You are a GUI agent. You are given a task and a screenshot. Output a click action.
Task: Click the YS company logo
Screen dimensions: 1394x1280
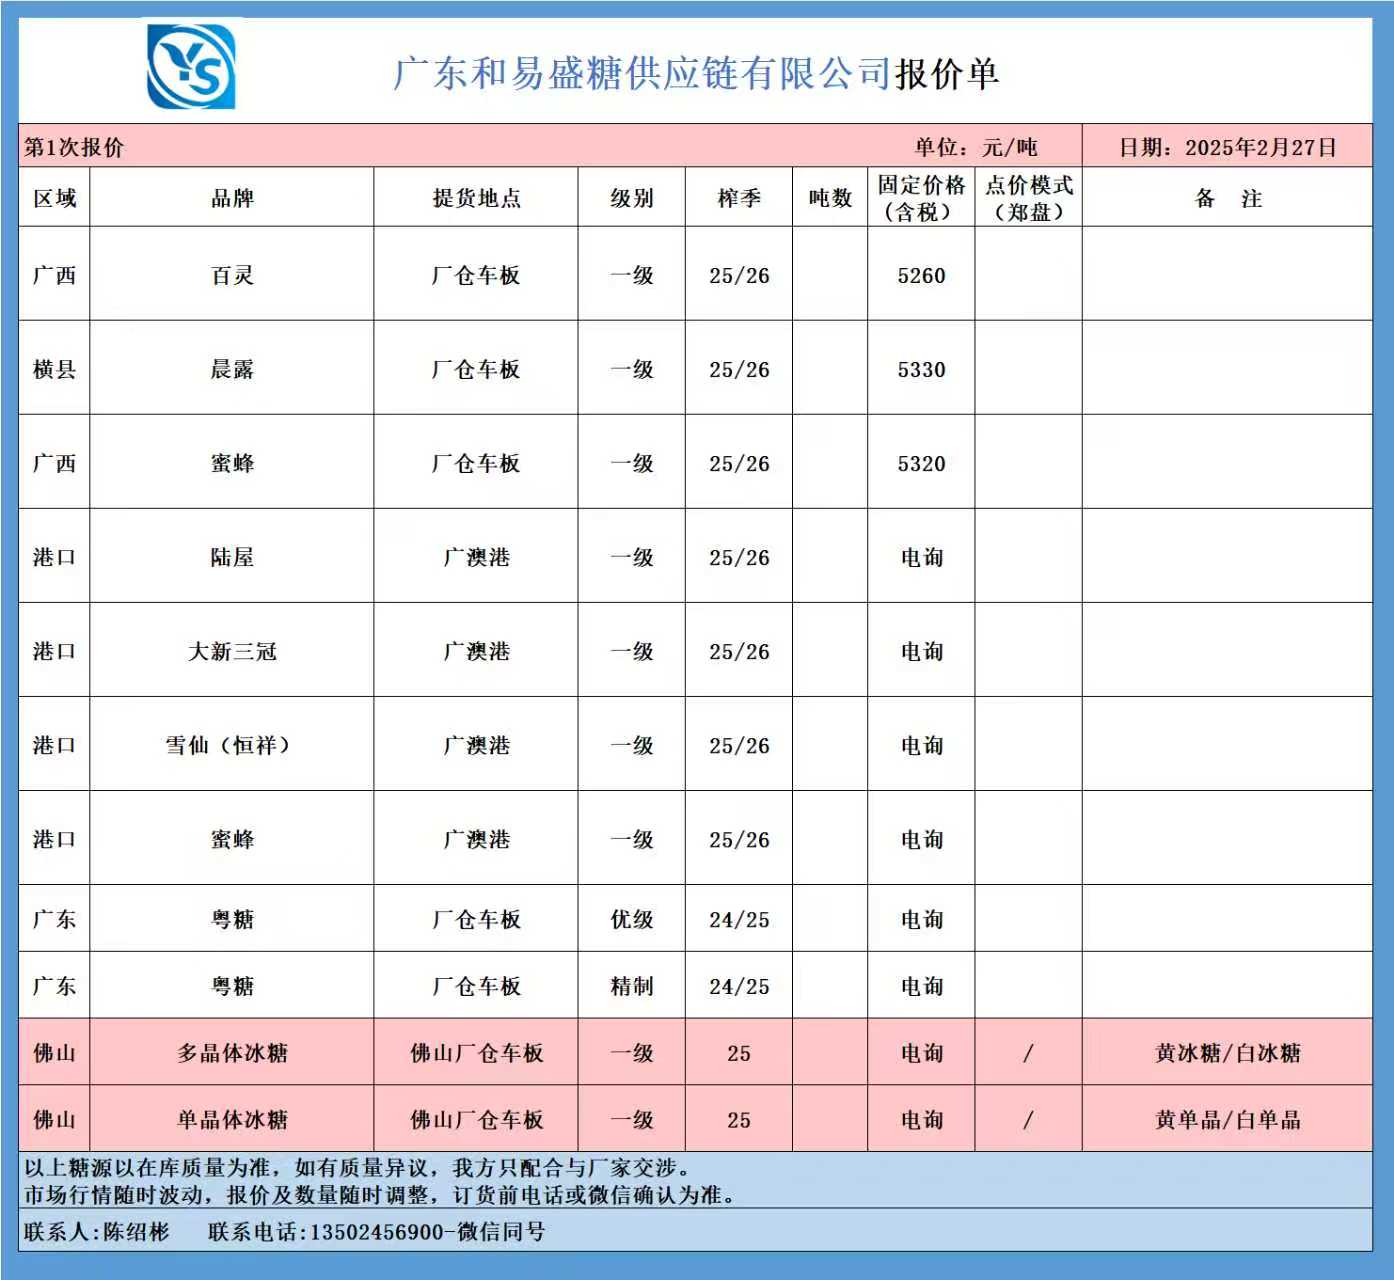tap(191, 67)
